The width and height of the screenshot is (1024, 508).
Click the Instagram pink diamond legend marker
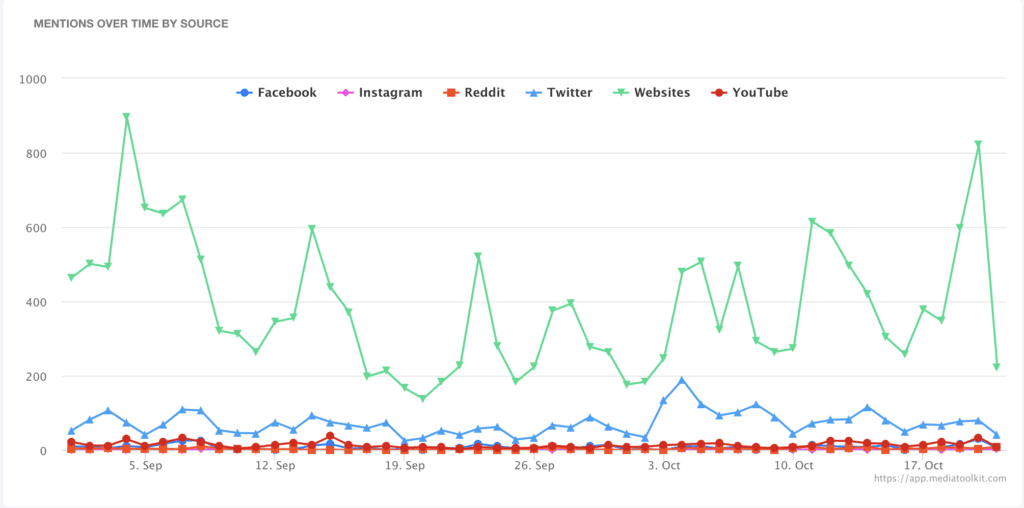345,93
